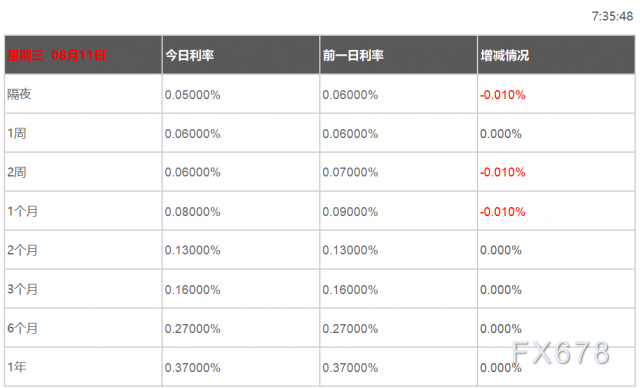
Task: Click the 7:35:48 timestamp
Action: pos(612,16)
